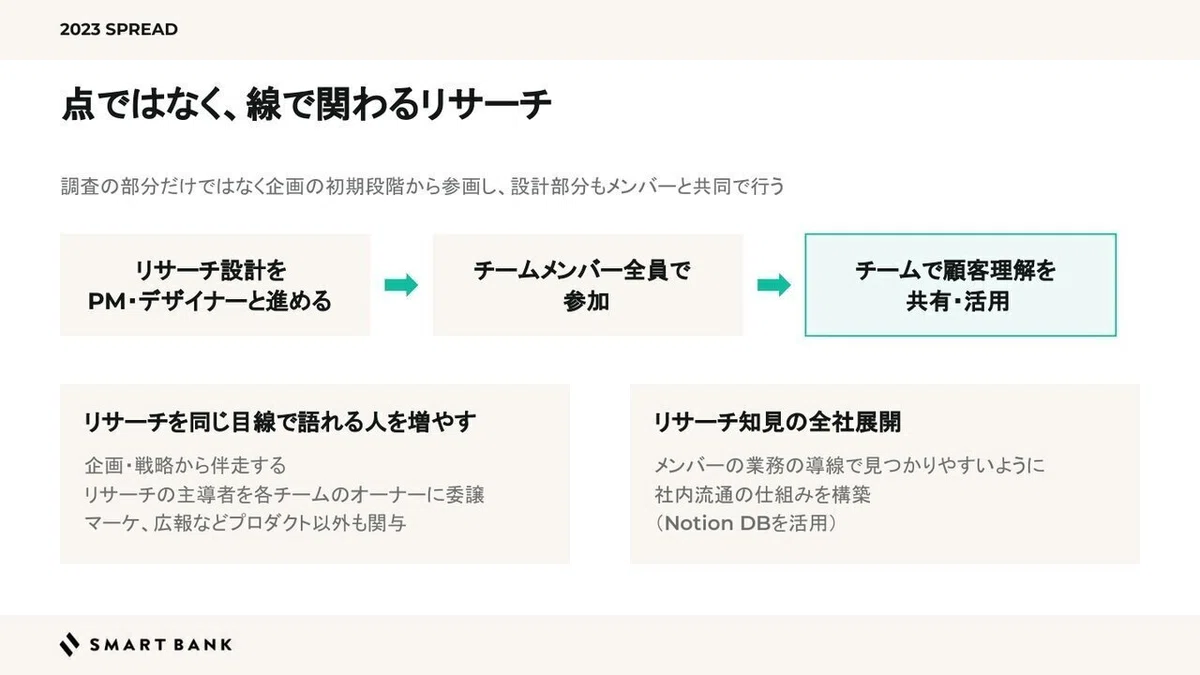The image size is (1200, 675).
Task: Click the second green arrow icon
Action: [x=774, y=285]
